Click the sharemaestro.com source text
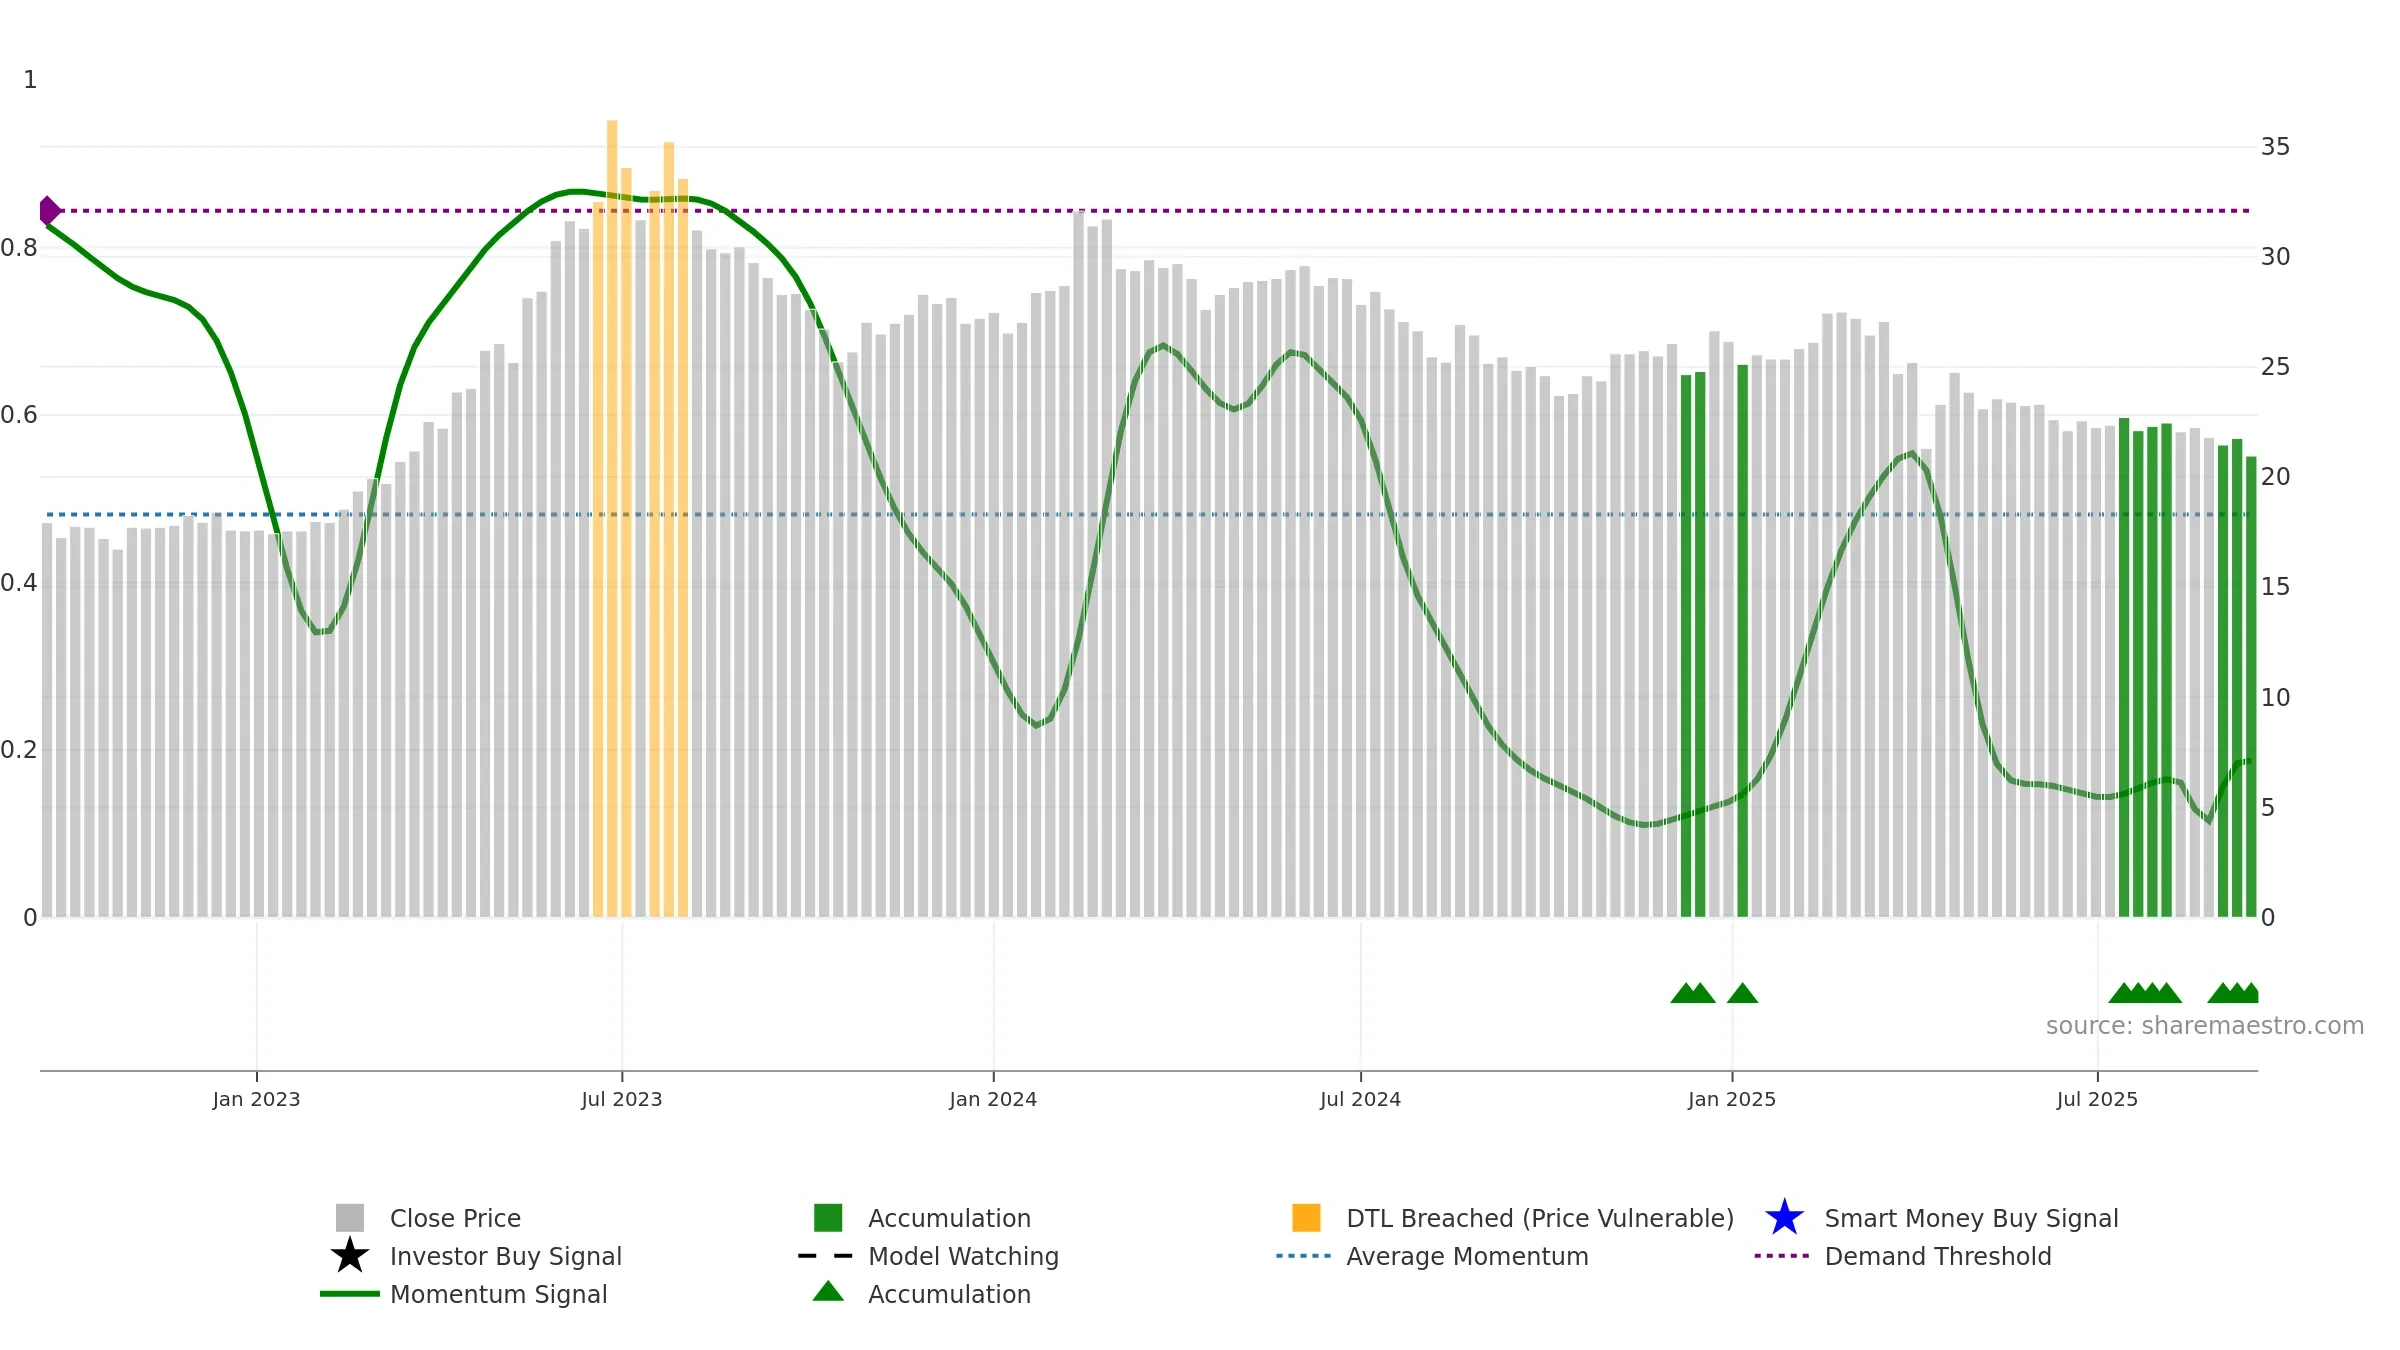2400x1350 pixels. tap(2204, 1026)
